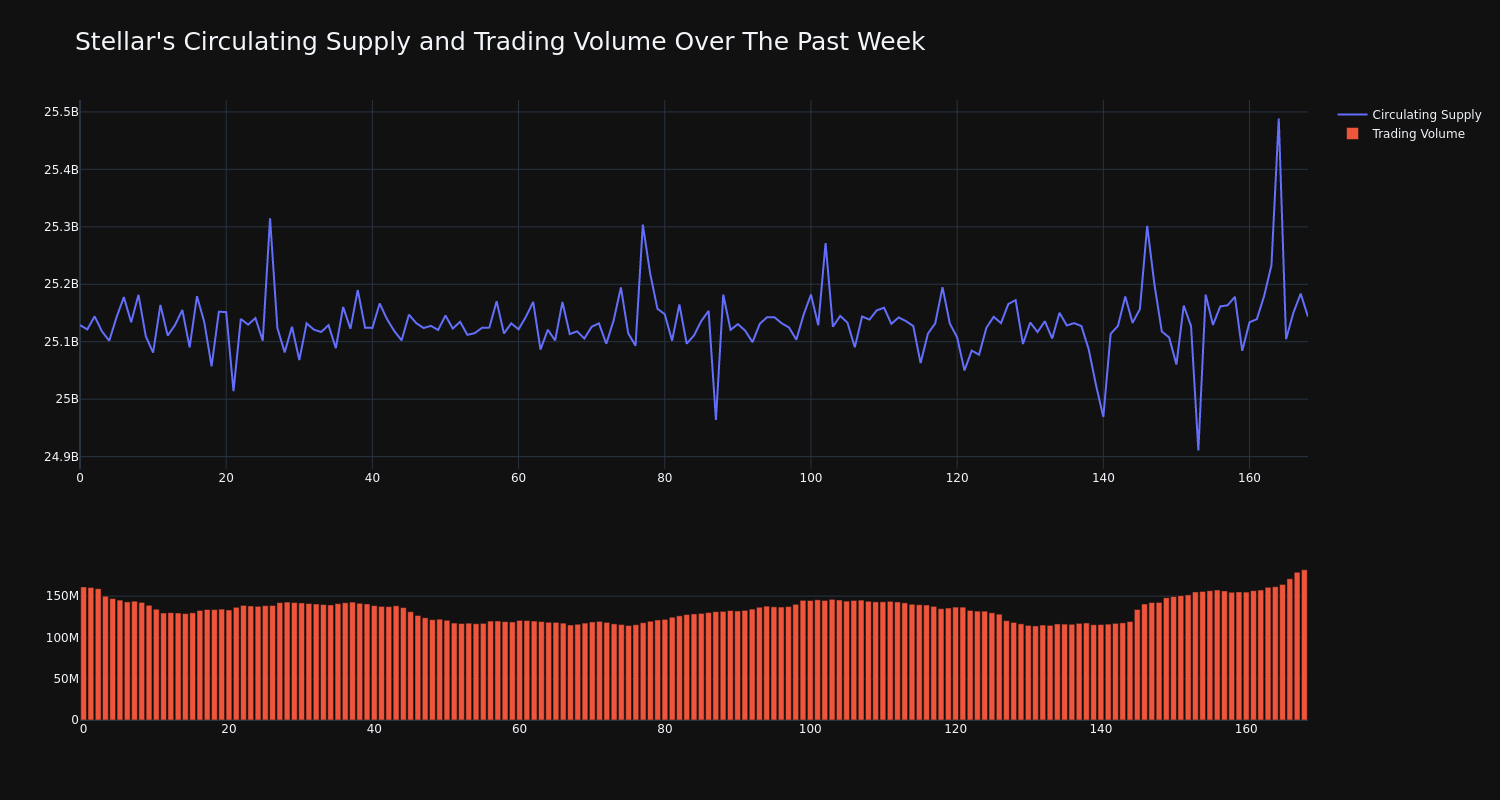1500x800 pixels.
Task: Click x-axis label 160 on volume chart
Action: 1246,729
